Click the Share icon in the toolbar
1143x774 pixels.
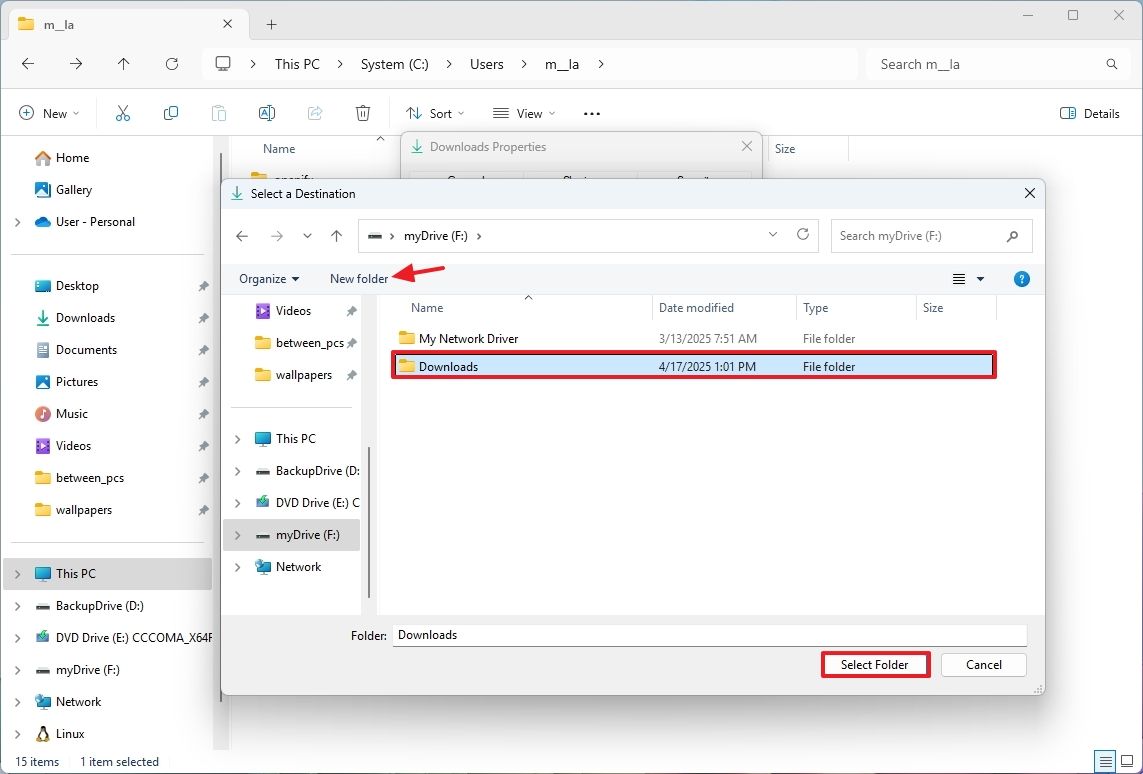point(314,112)
